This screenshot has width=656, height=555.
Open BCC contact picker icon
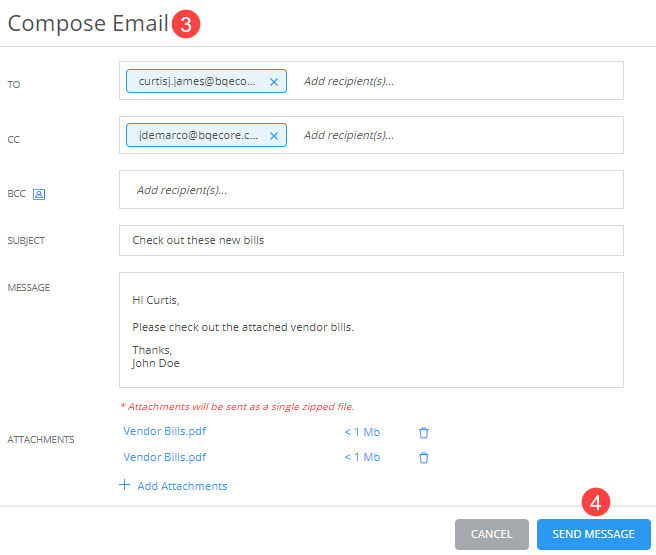click(39, 194)
